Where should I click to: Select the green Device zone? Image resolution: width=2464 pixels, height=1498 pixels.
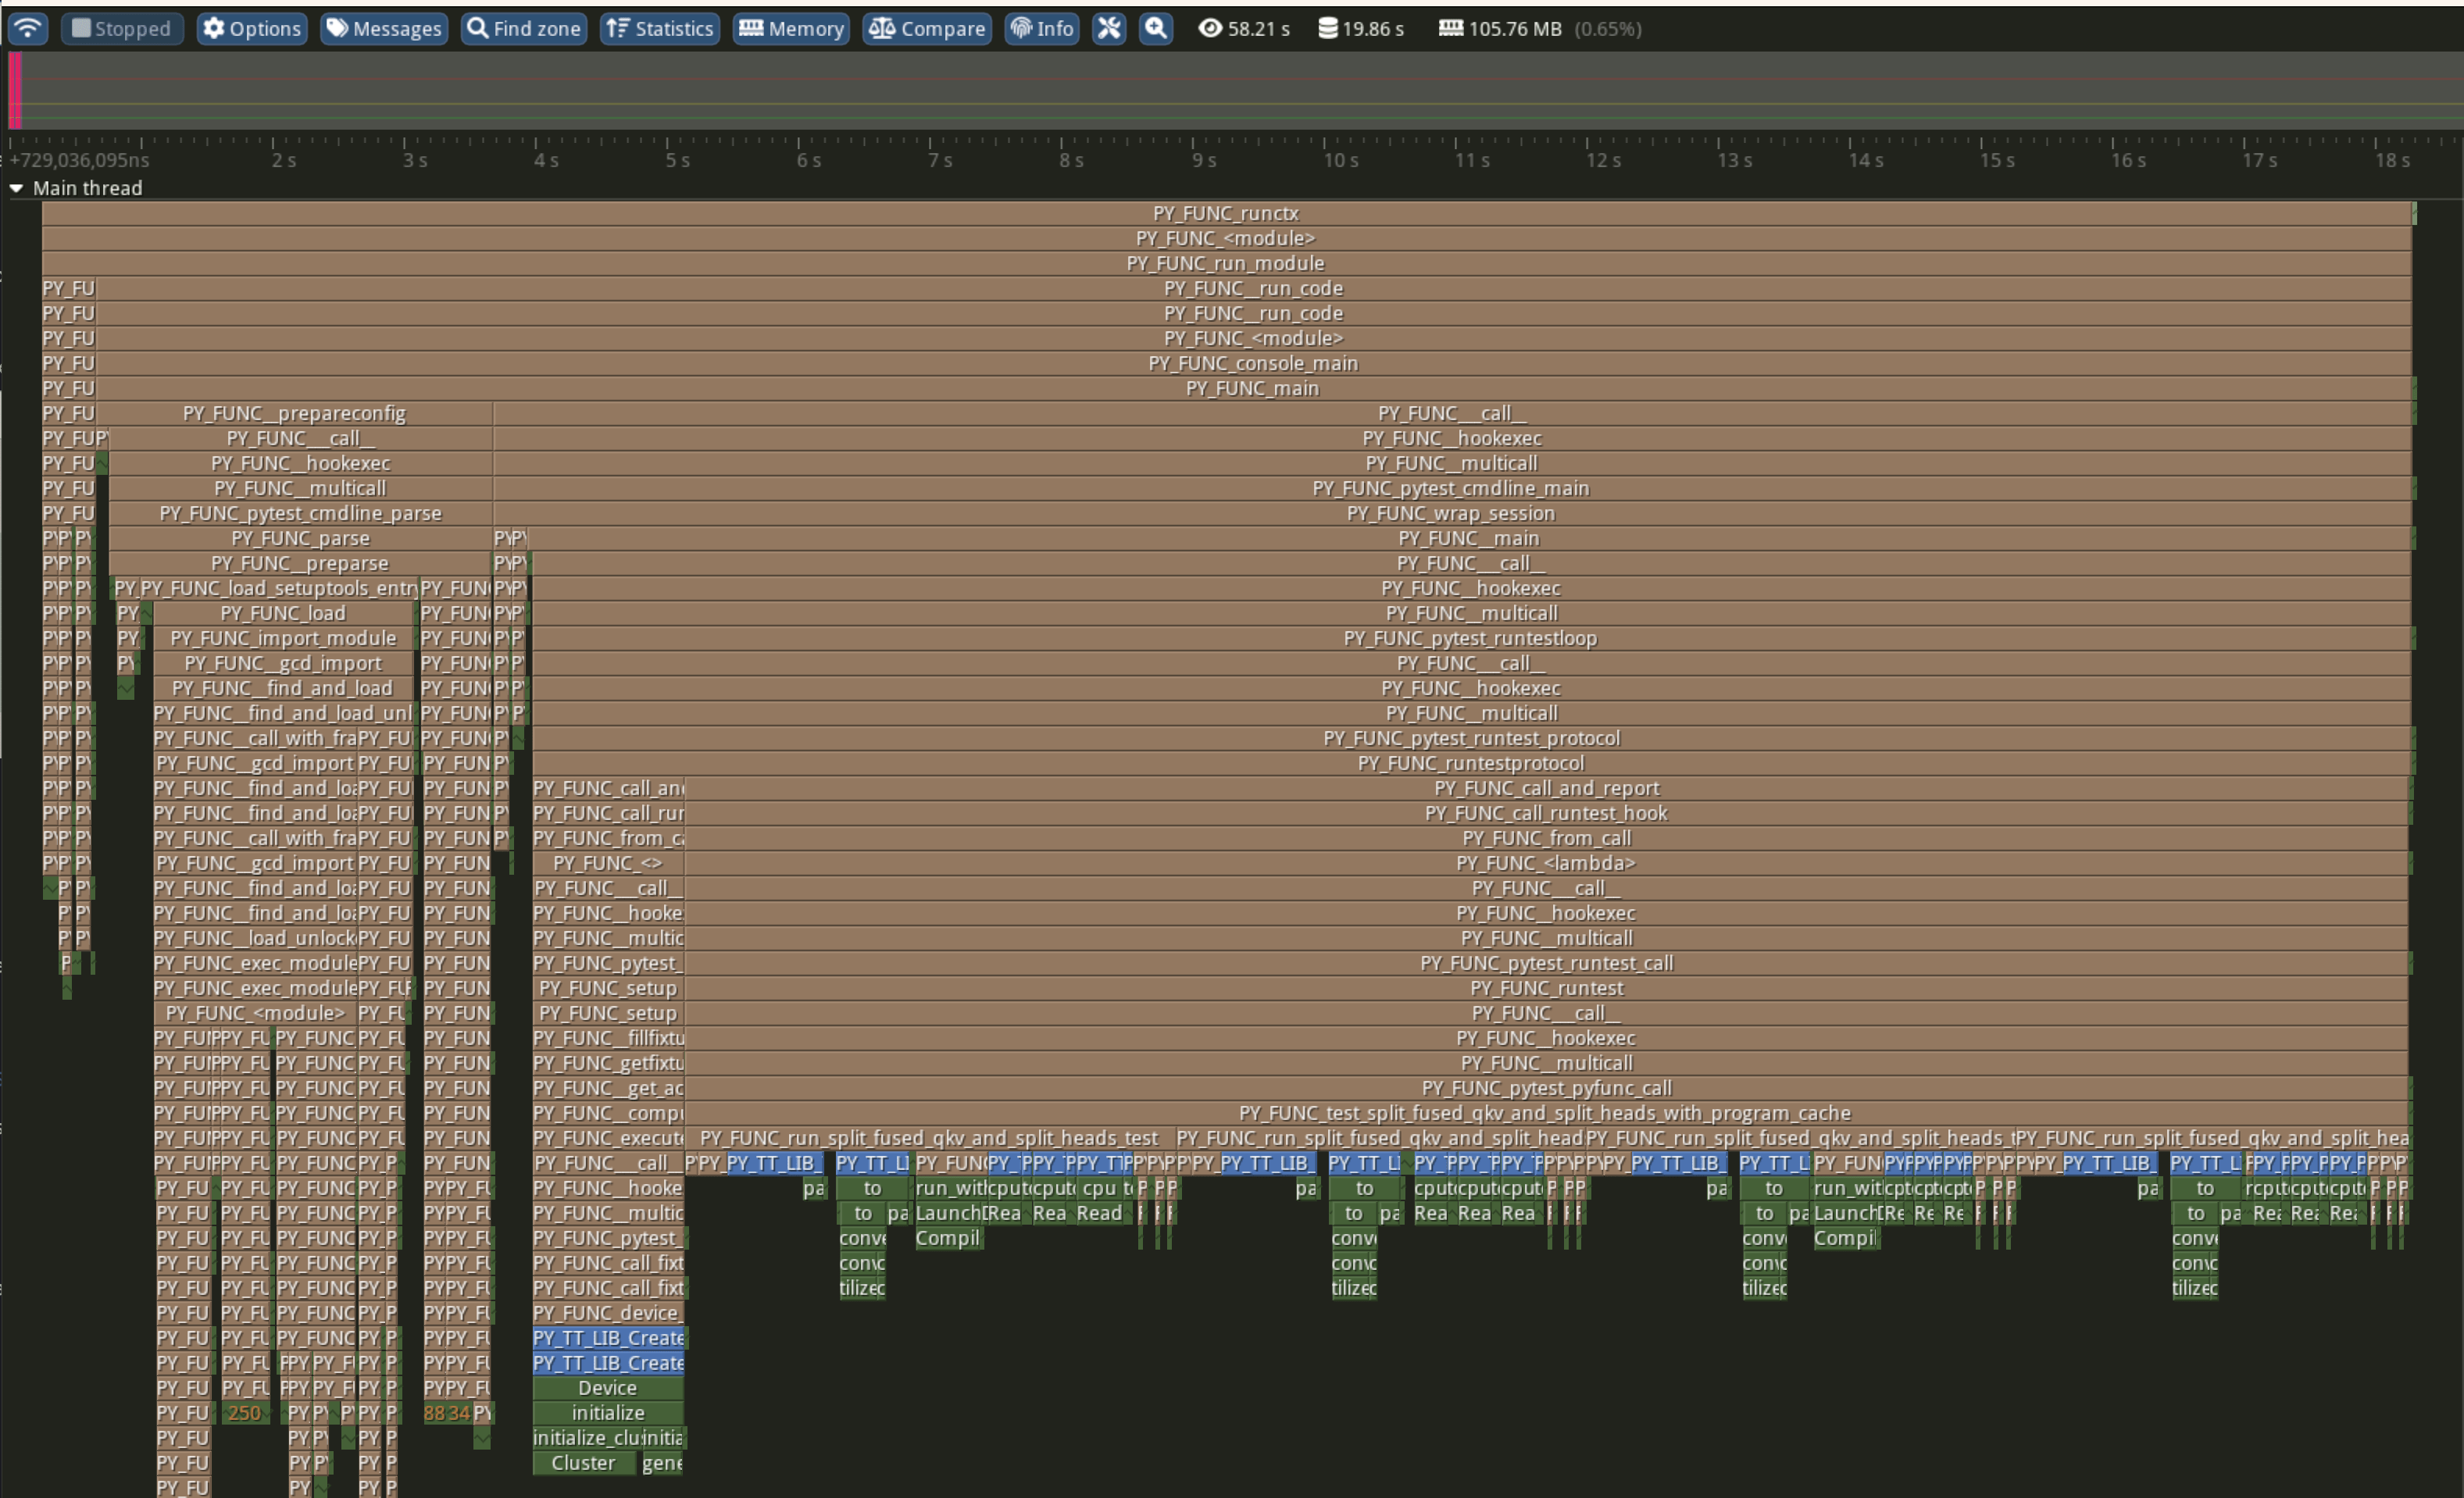click(607, 1388)
